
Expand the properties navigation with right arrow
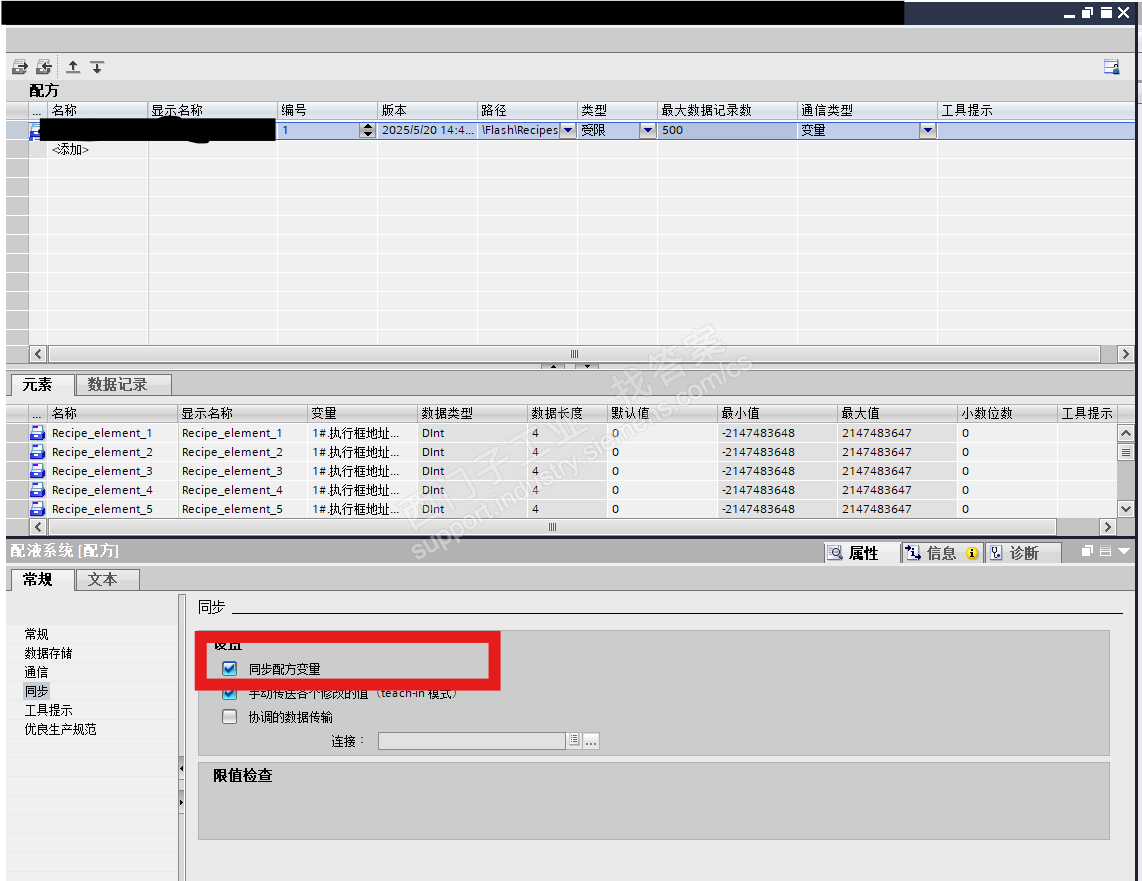pyautogui.click(x=181, y=802)
